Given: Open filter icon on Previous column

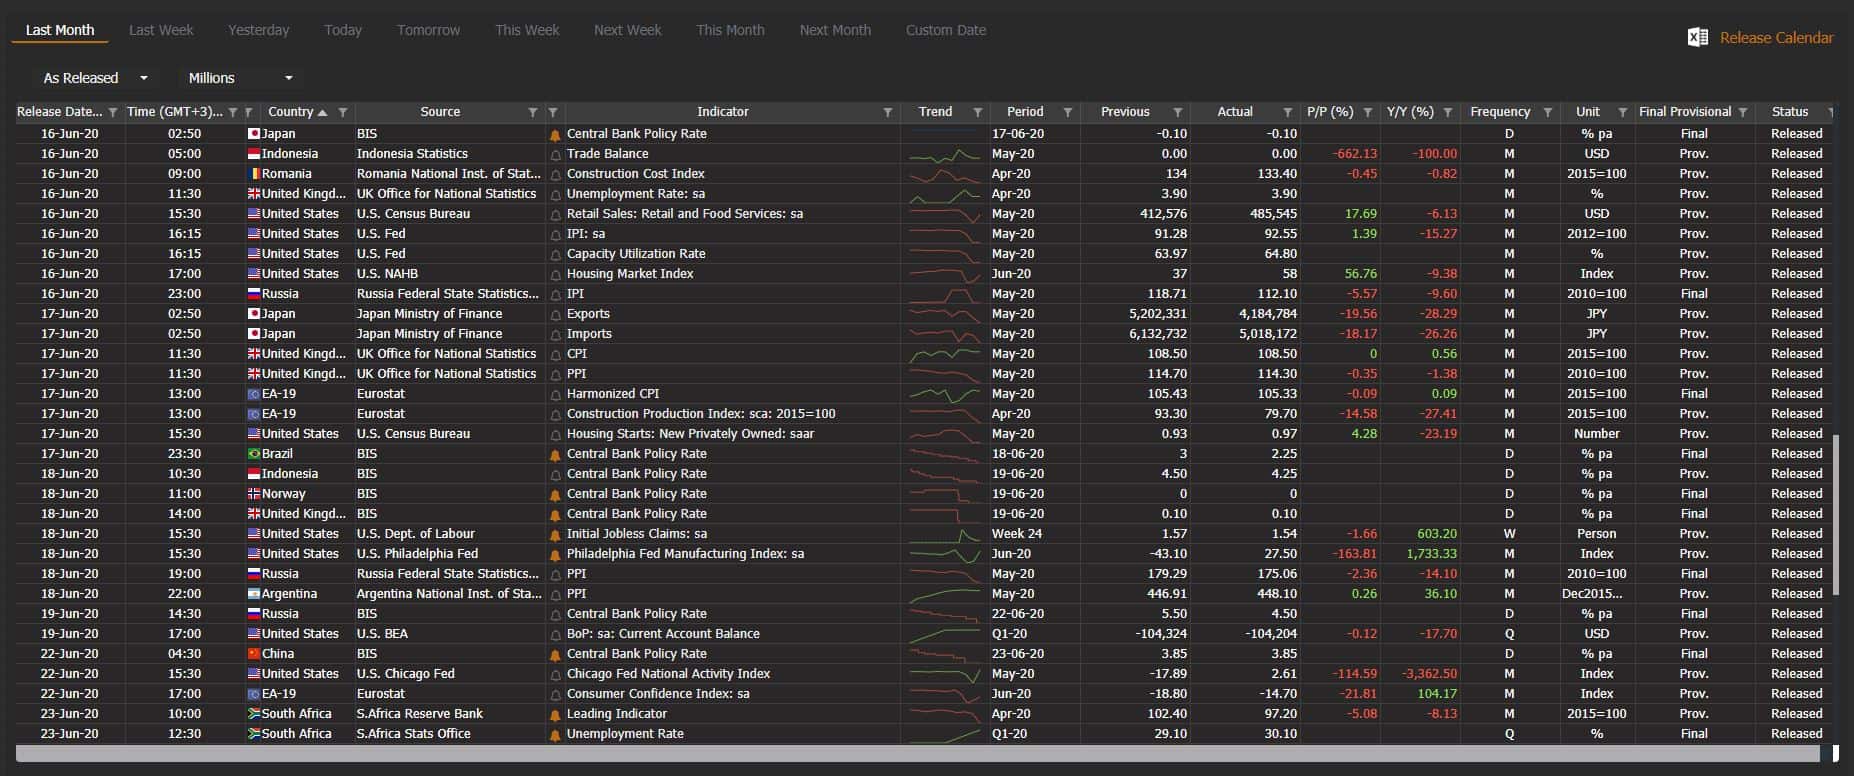Looking at the screenshot, I should [x=1178, y=112].
